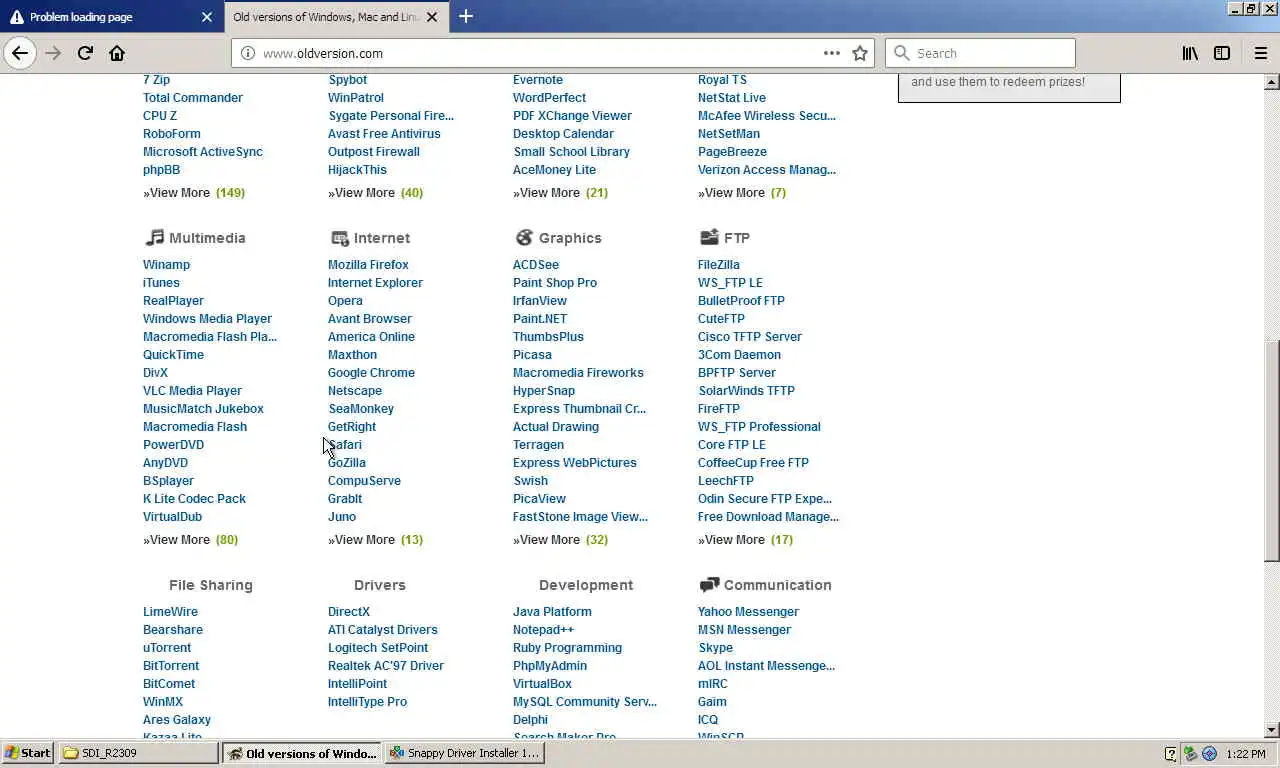Open the VLC Media Player link
This screenshot has height=768, width=1280.
pos(192,390)
